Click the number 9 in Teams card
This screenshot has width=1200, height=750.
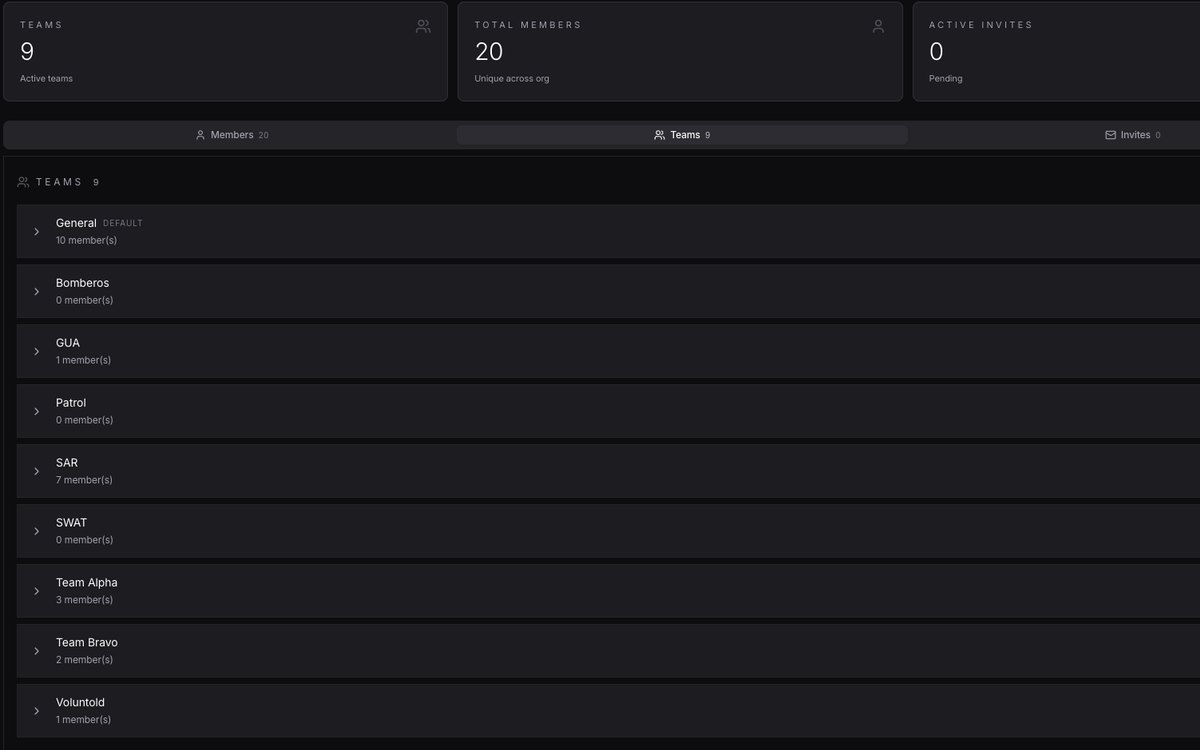point(27,51)
